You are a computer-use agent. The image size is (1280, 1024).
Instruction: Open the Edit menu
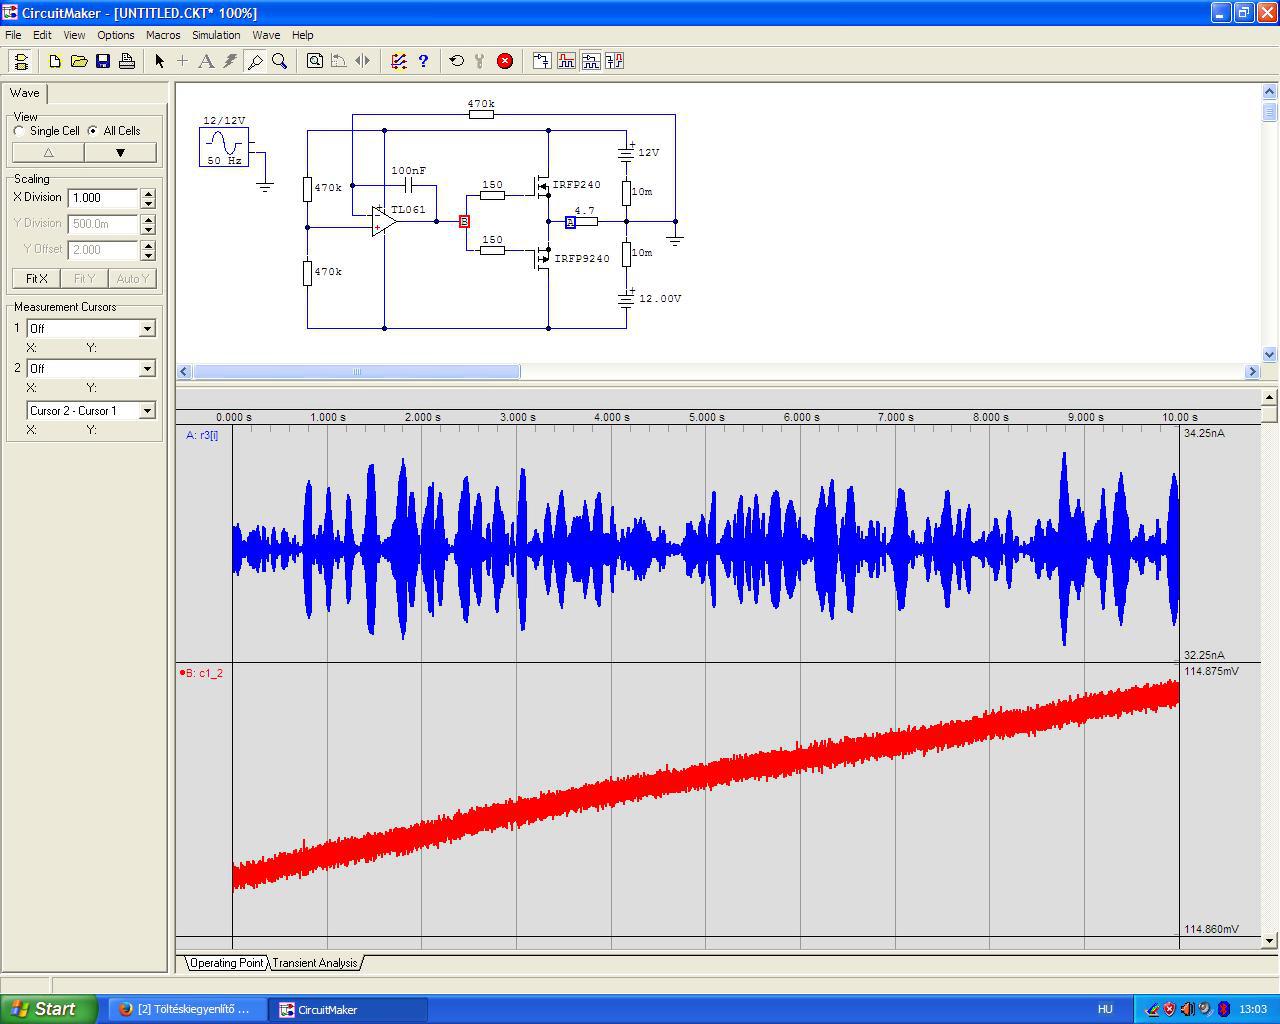coord(42,35)
